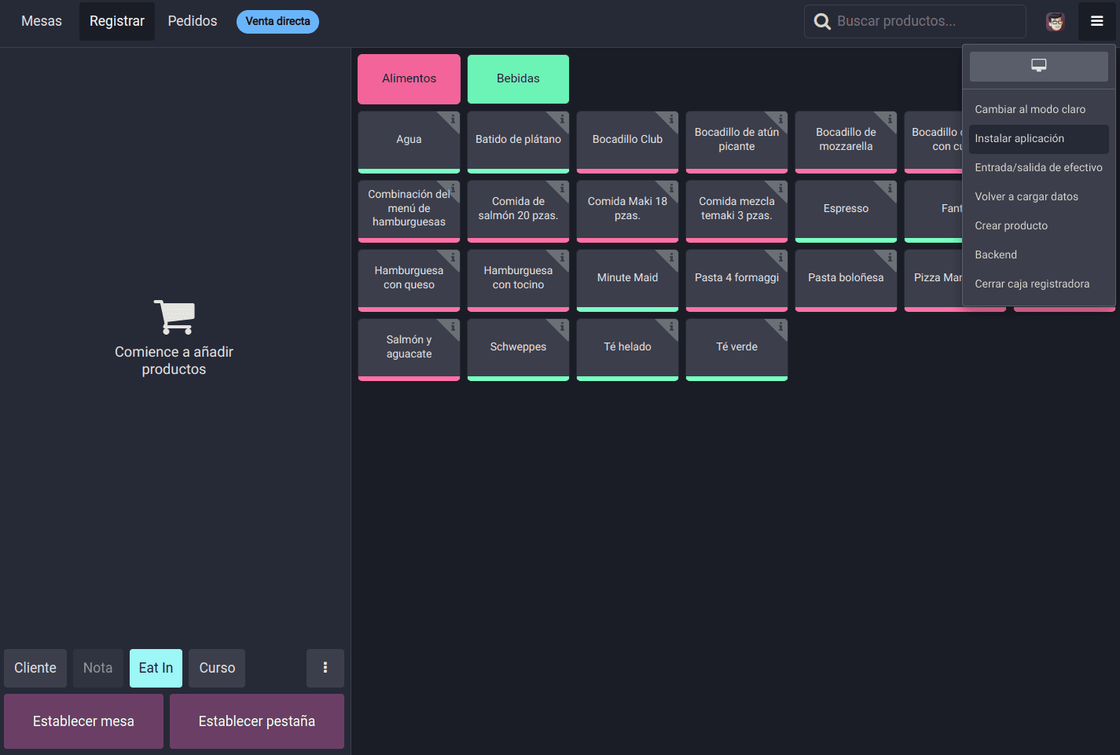Image resolution: width=1120 pixels, height=755 pixels.
Task: Show info for Bocadillo de mozzarella
Action: click(890, 119)
